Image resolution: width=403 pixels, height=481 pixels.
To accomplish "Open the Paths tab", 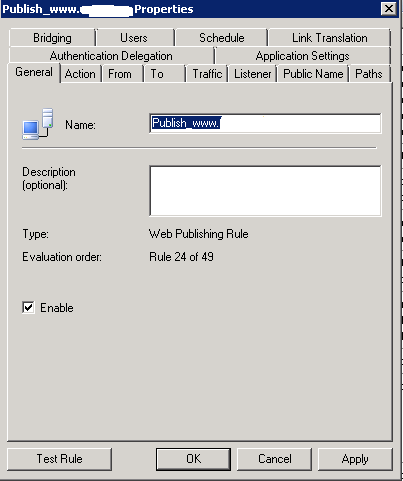I will point(369,74).
